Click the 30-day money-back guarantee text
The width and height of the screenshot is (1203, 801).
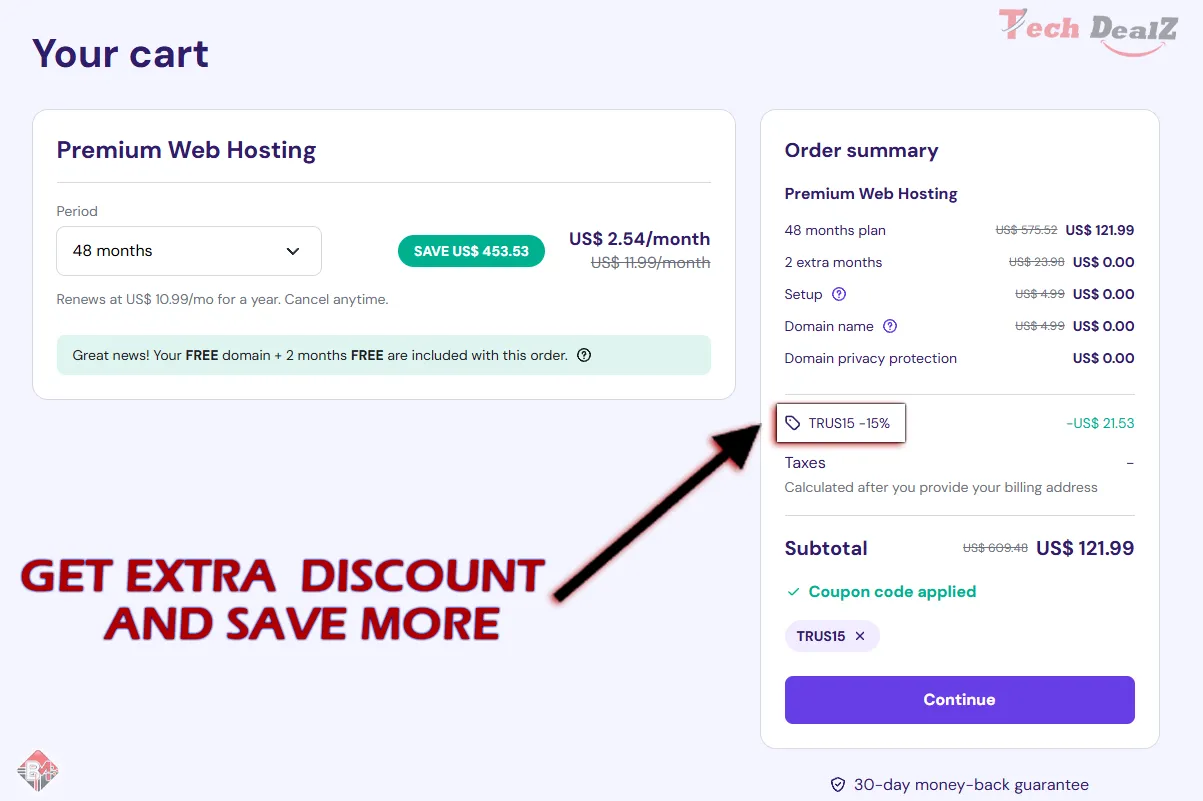click(971, 785)
